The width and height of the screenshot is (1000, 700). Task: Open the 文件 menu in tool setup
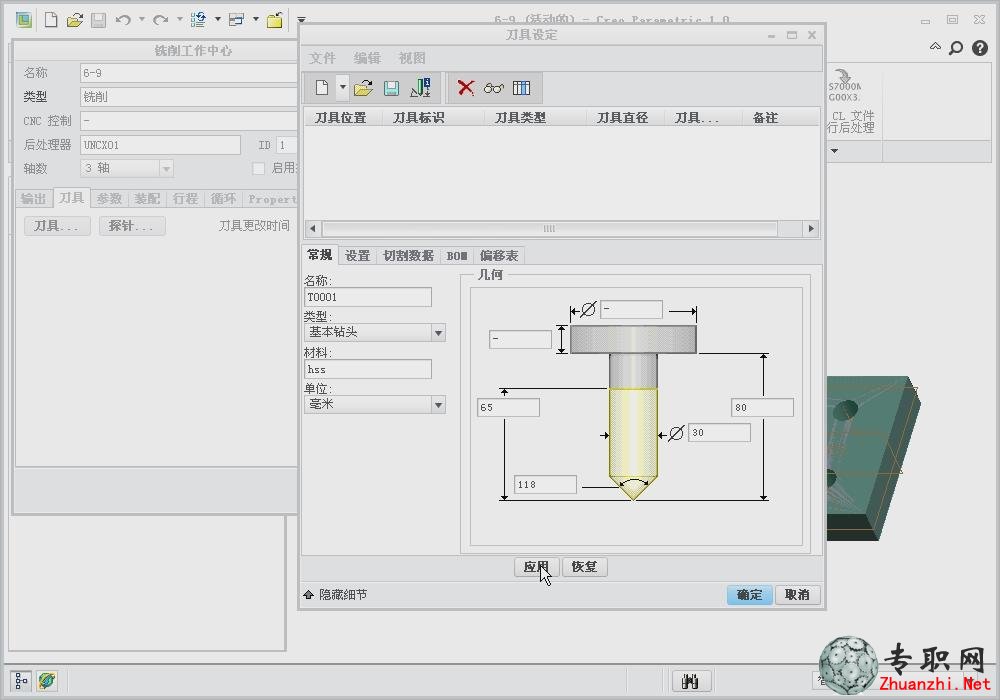pos(322,58)
